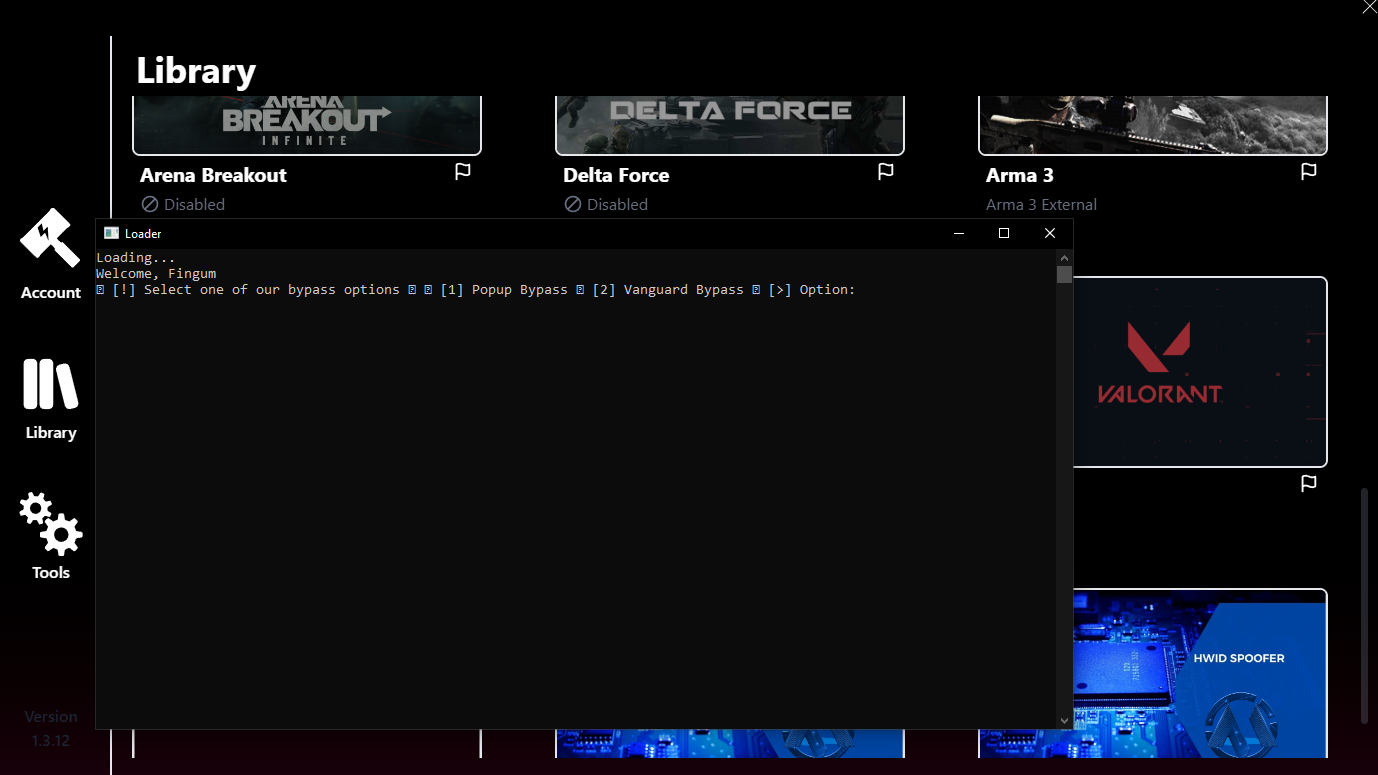
Task: Open the Tools gears icon
Action: [50, 524]
